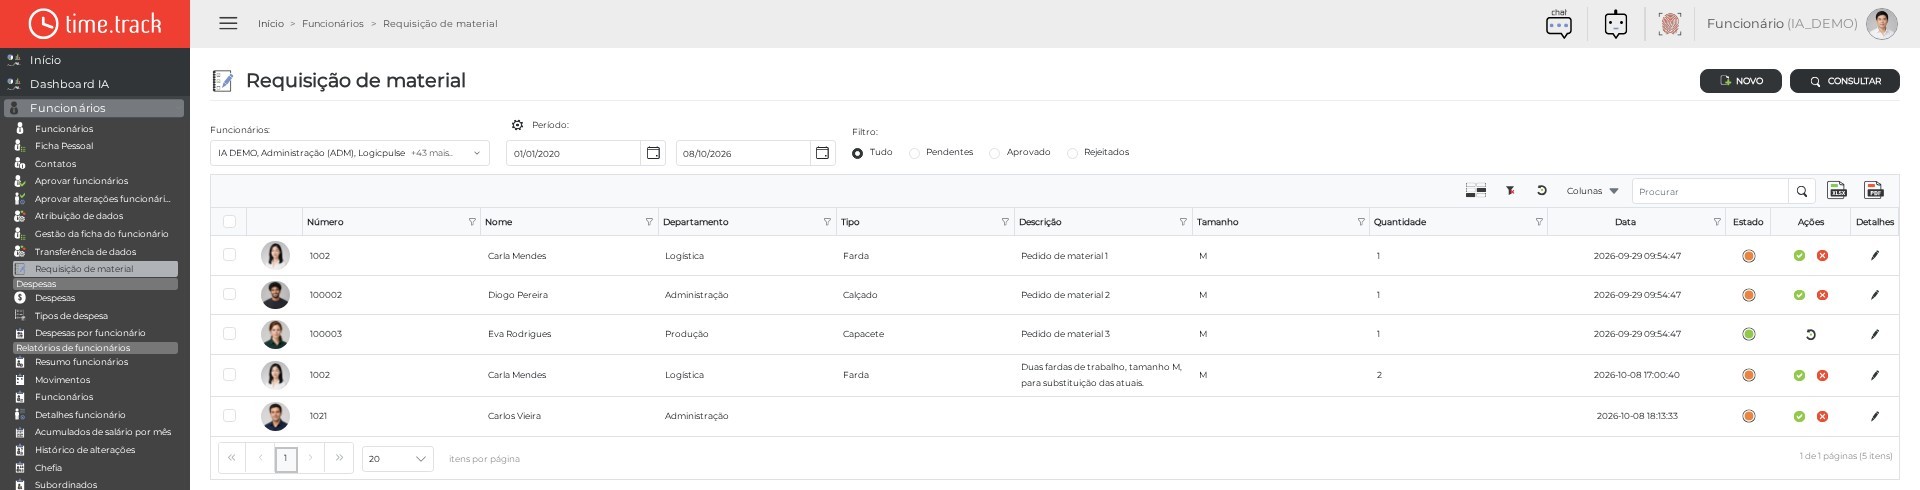This screenshot has height=490, width=1920.
Task: Export the table to XLSX
Action: pos(1837,191)
